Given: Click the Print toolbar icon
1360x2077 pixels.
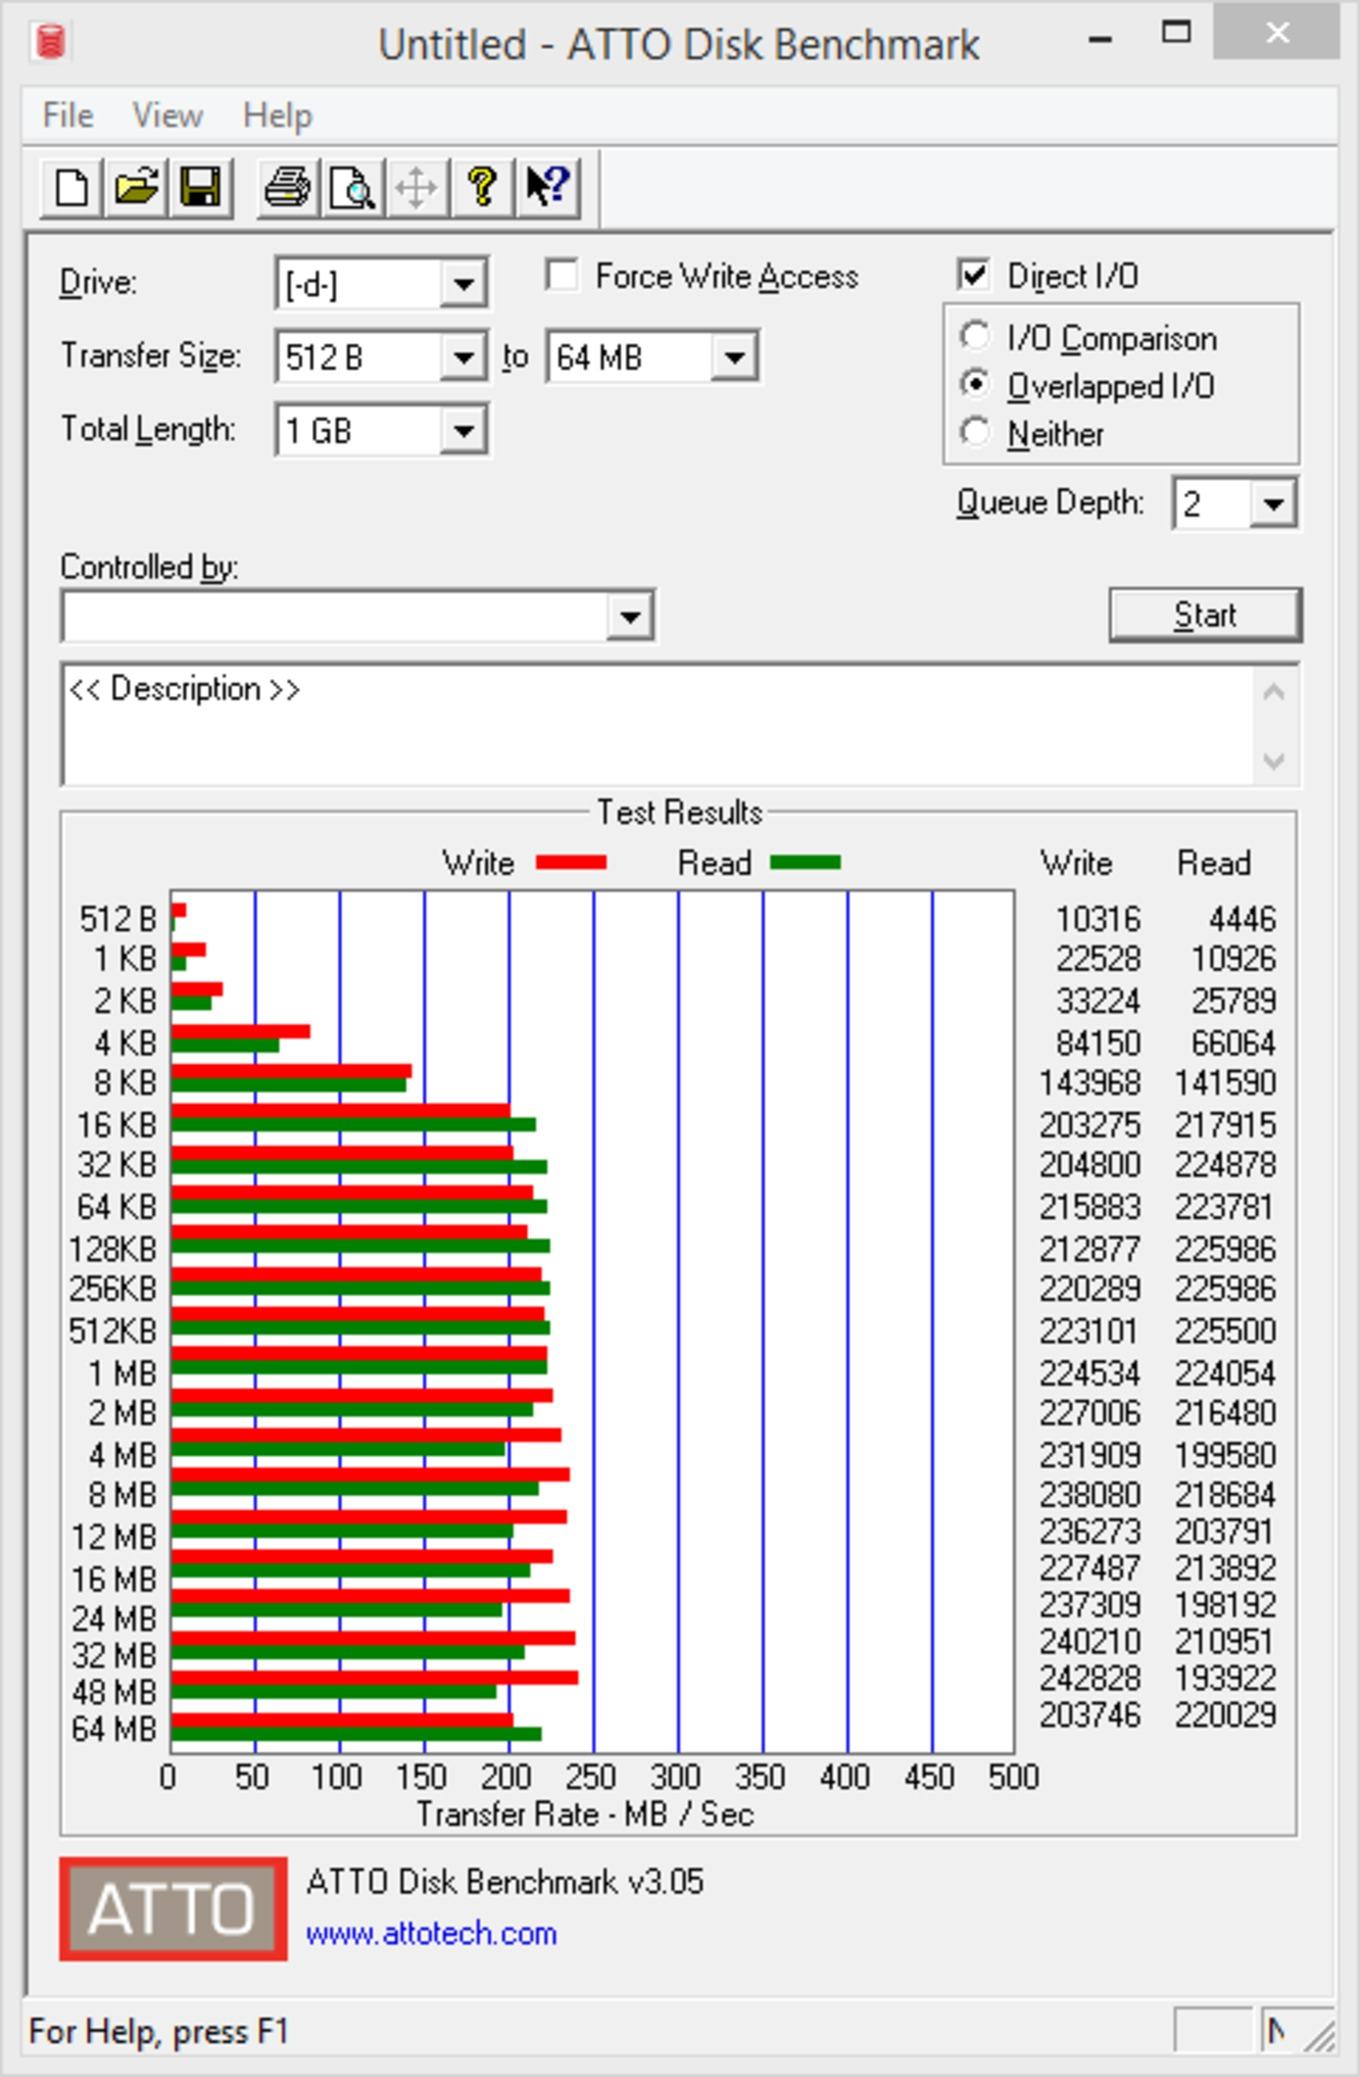Looking at the screenshot, I should click(x=288, y=187).
